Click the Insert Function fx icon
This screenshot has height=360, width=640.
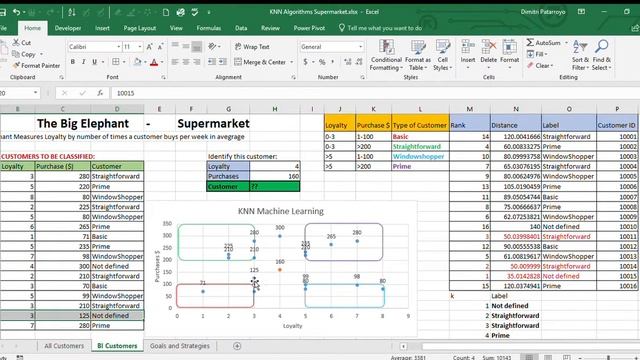click(x=100, y=93)
